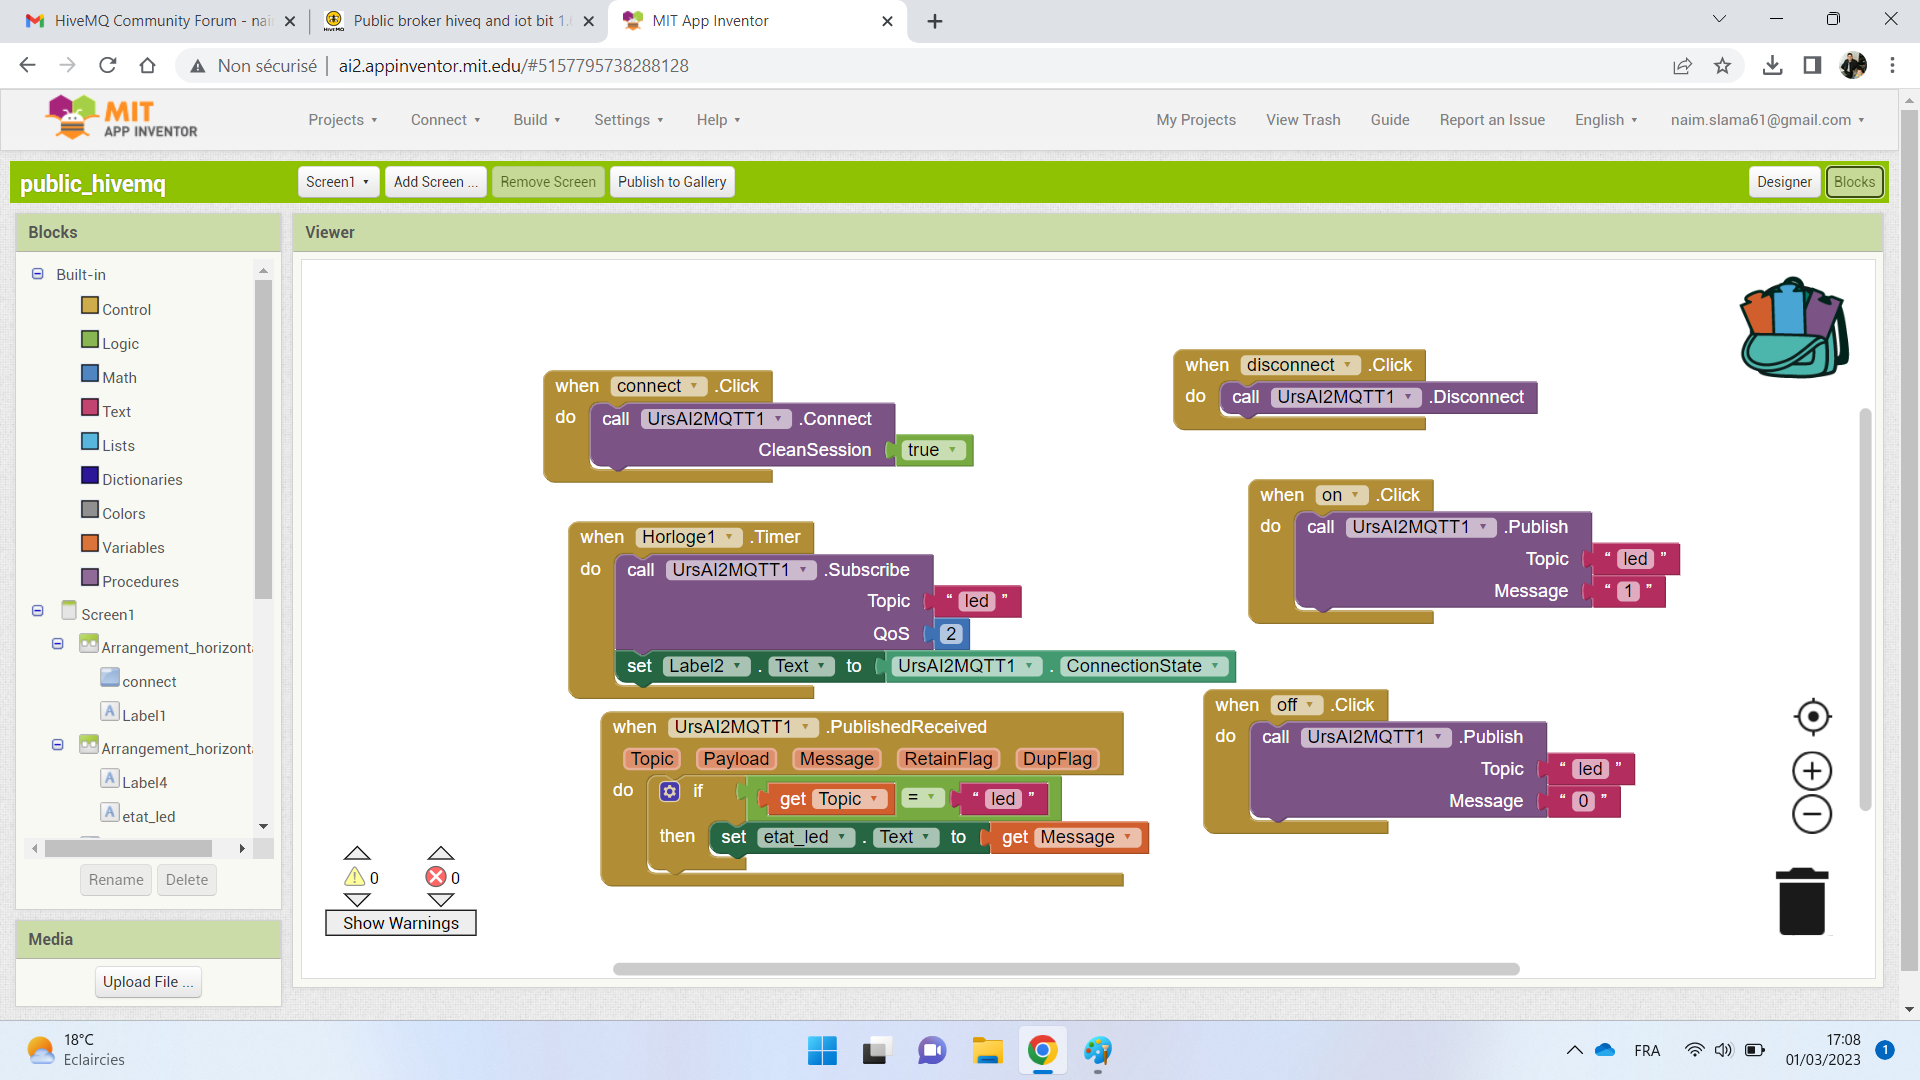Open the Help menu

point(719,120)
